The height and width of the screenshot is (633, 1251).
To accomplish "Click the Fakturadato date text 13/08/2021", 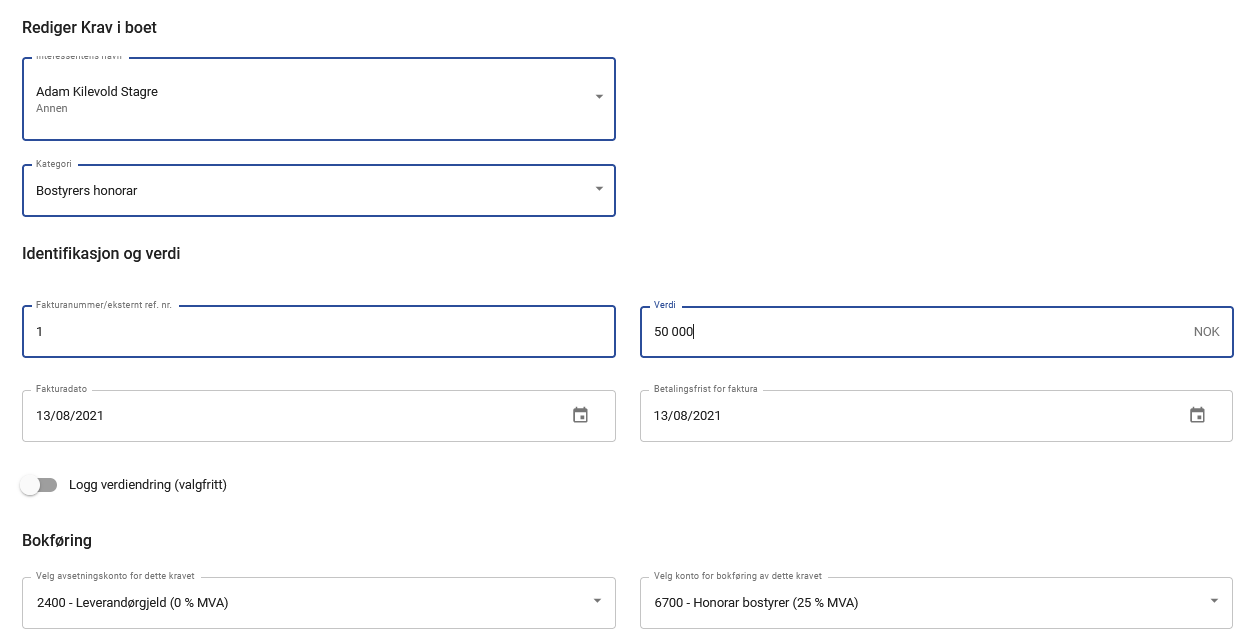I will [70, 416].
